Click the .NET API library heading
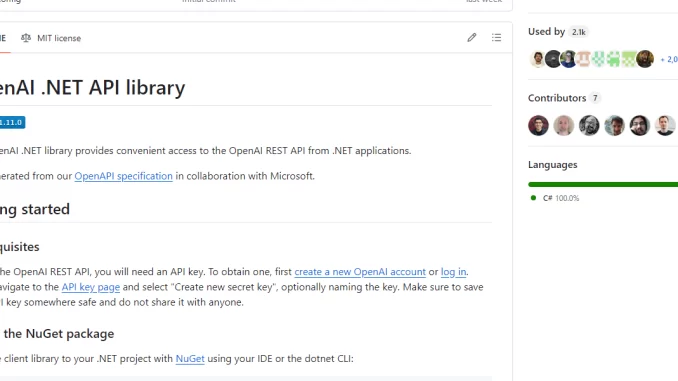The width and height of the screenshot is (678, 381). click(93, 88)
